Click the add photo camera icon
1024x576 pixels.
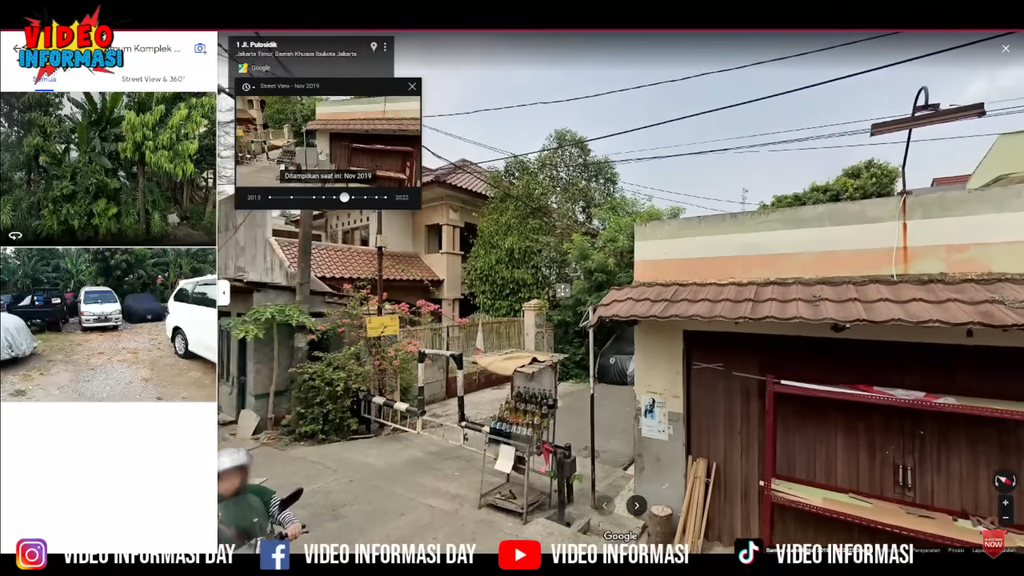pyautogui.click(x=200, y=48)
